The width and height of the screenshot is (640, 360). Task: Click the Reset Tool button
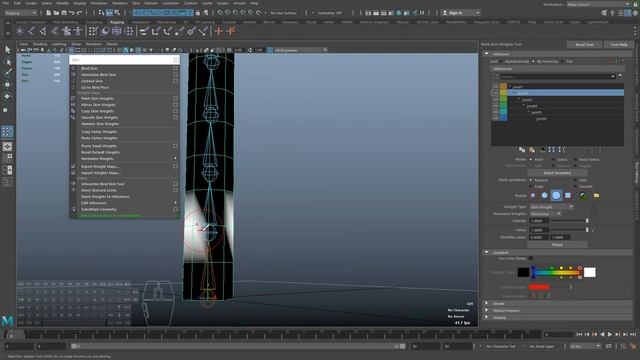point(584,44)
